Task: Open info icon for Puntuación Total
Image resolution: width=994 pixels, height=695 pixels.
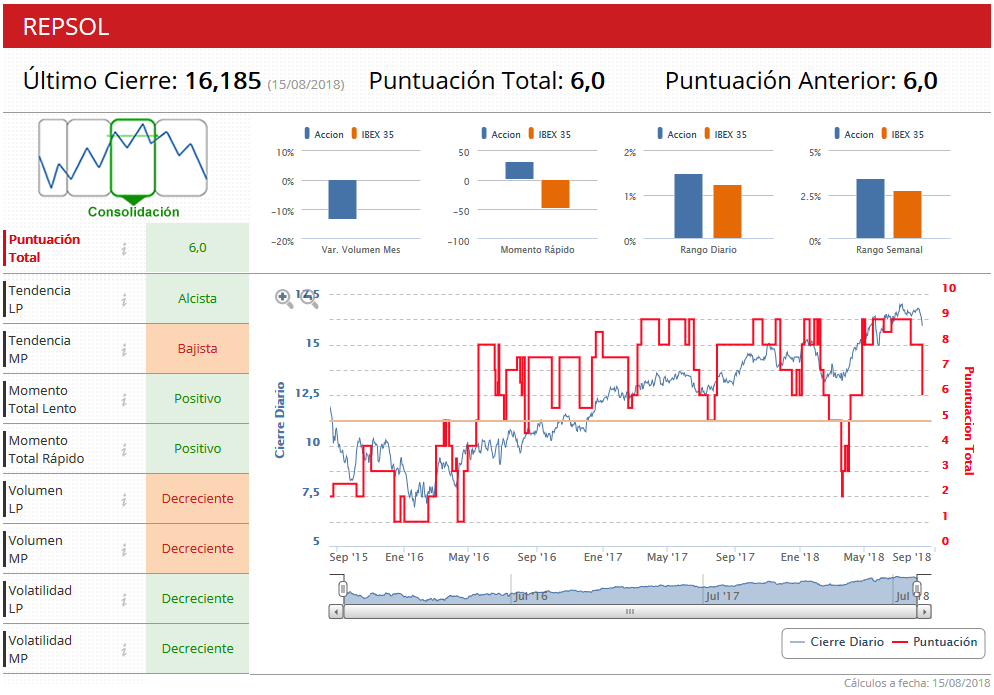Action: pyautogui.click(x=124, y=249)
